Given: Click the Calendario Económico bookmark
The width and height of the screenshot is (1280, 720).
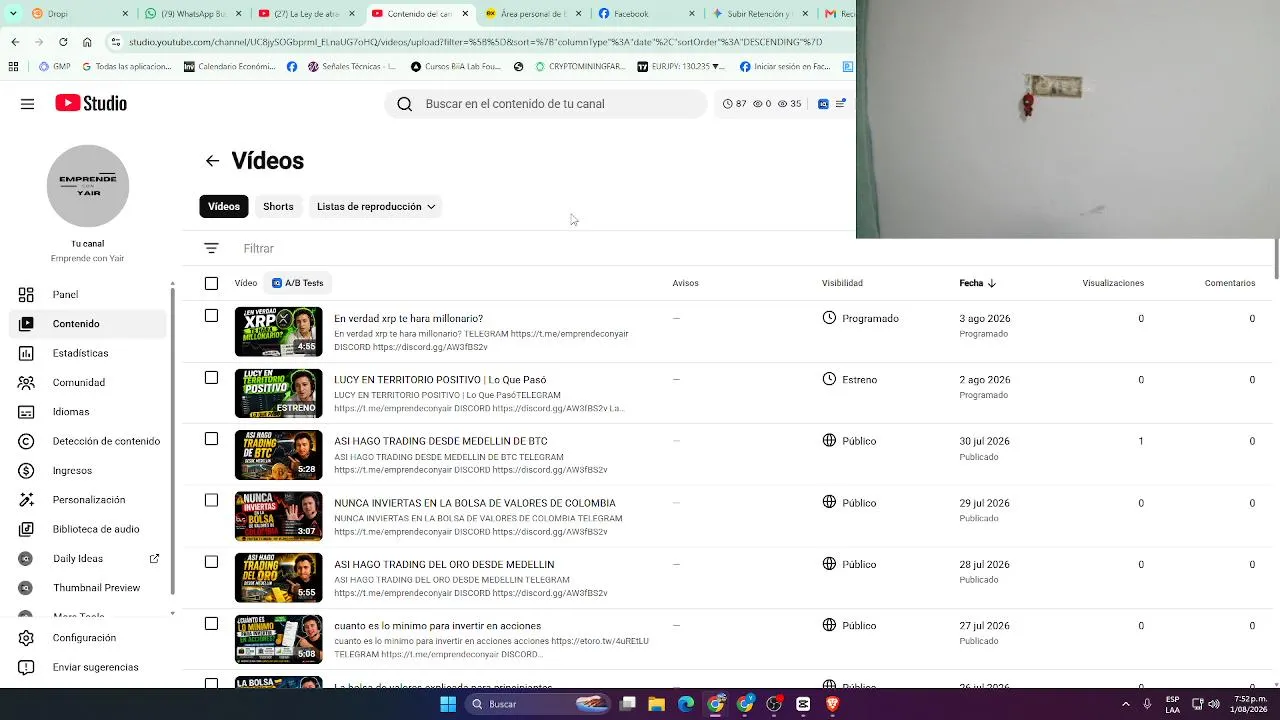Looking at the screenshot, I should pyautogui.click(x=229, y=67).
